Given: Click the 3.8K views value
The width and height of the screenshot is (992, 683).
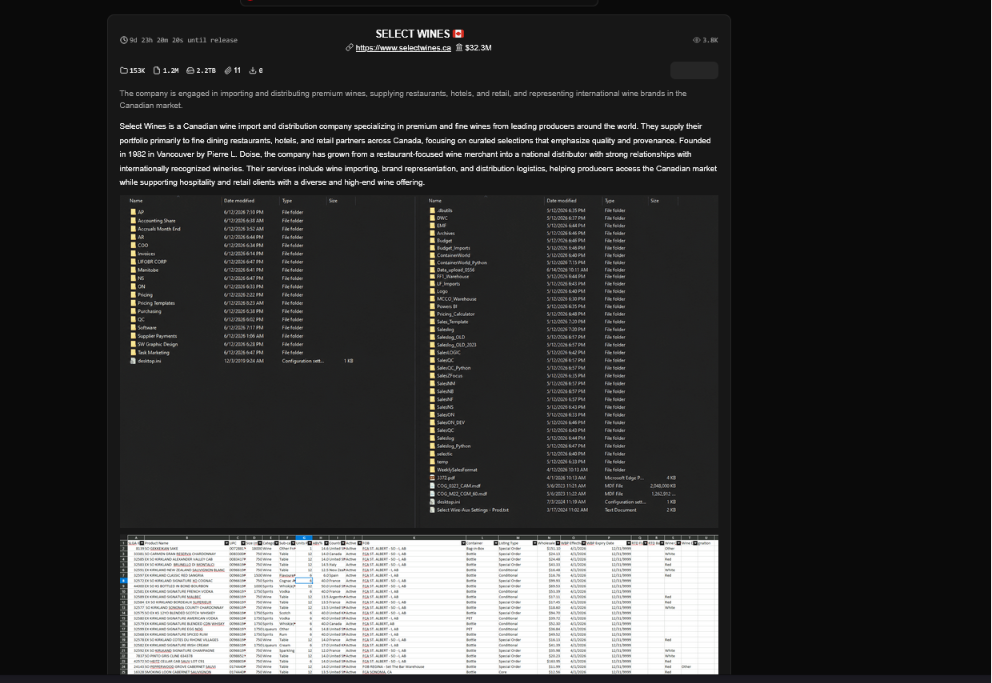Looking at the screenshot, I should 710,40.
